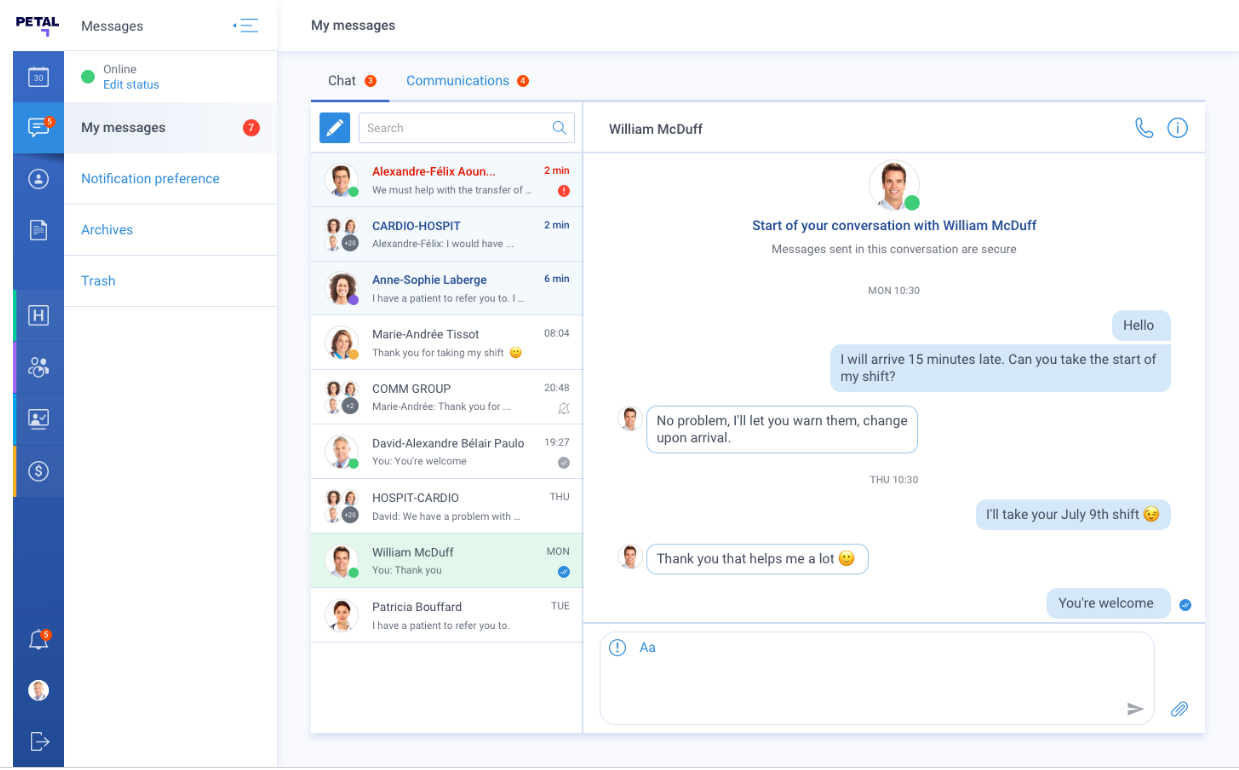1239x770 pixels.
Task: Log out using the exit icon
Action: coord(38,741)
